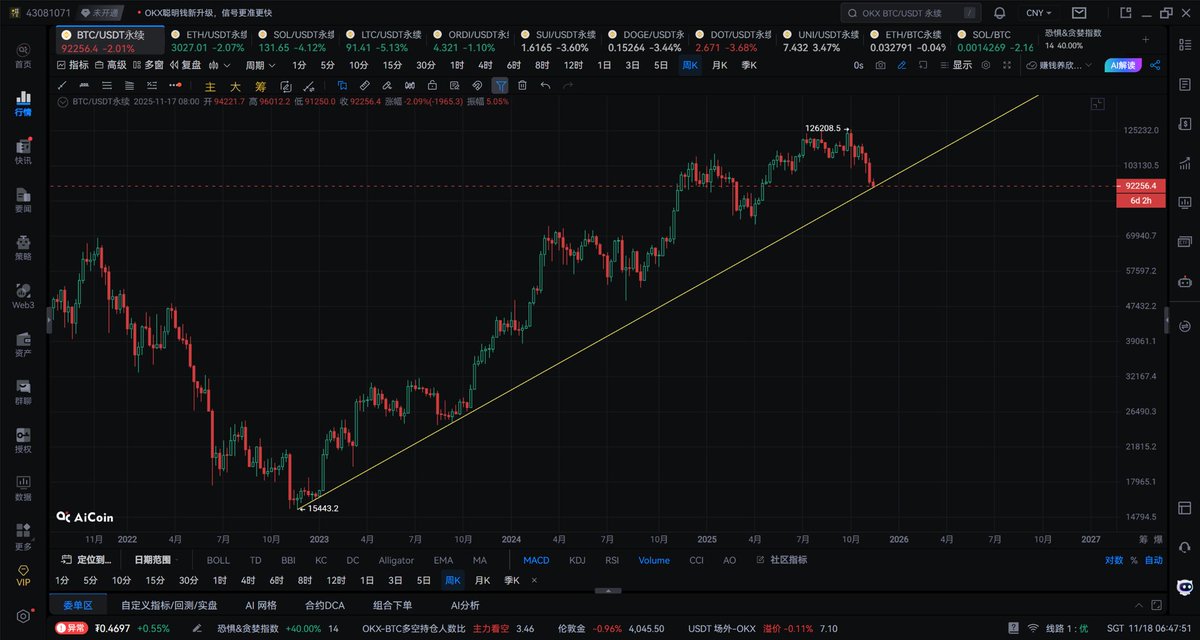
Task: Open the 策略 strategy sidebar icon
Action: coord(22,246)
